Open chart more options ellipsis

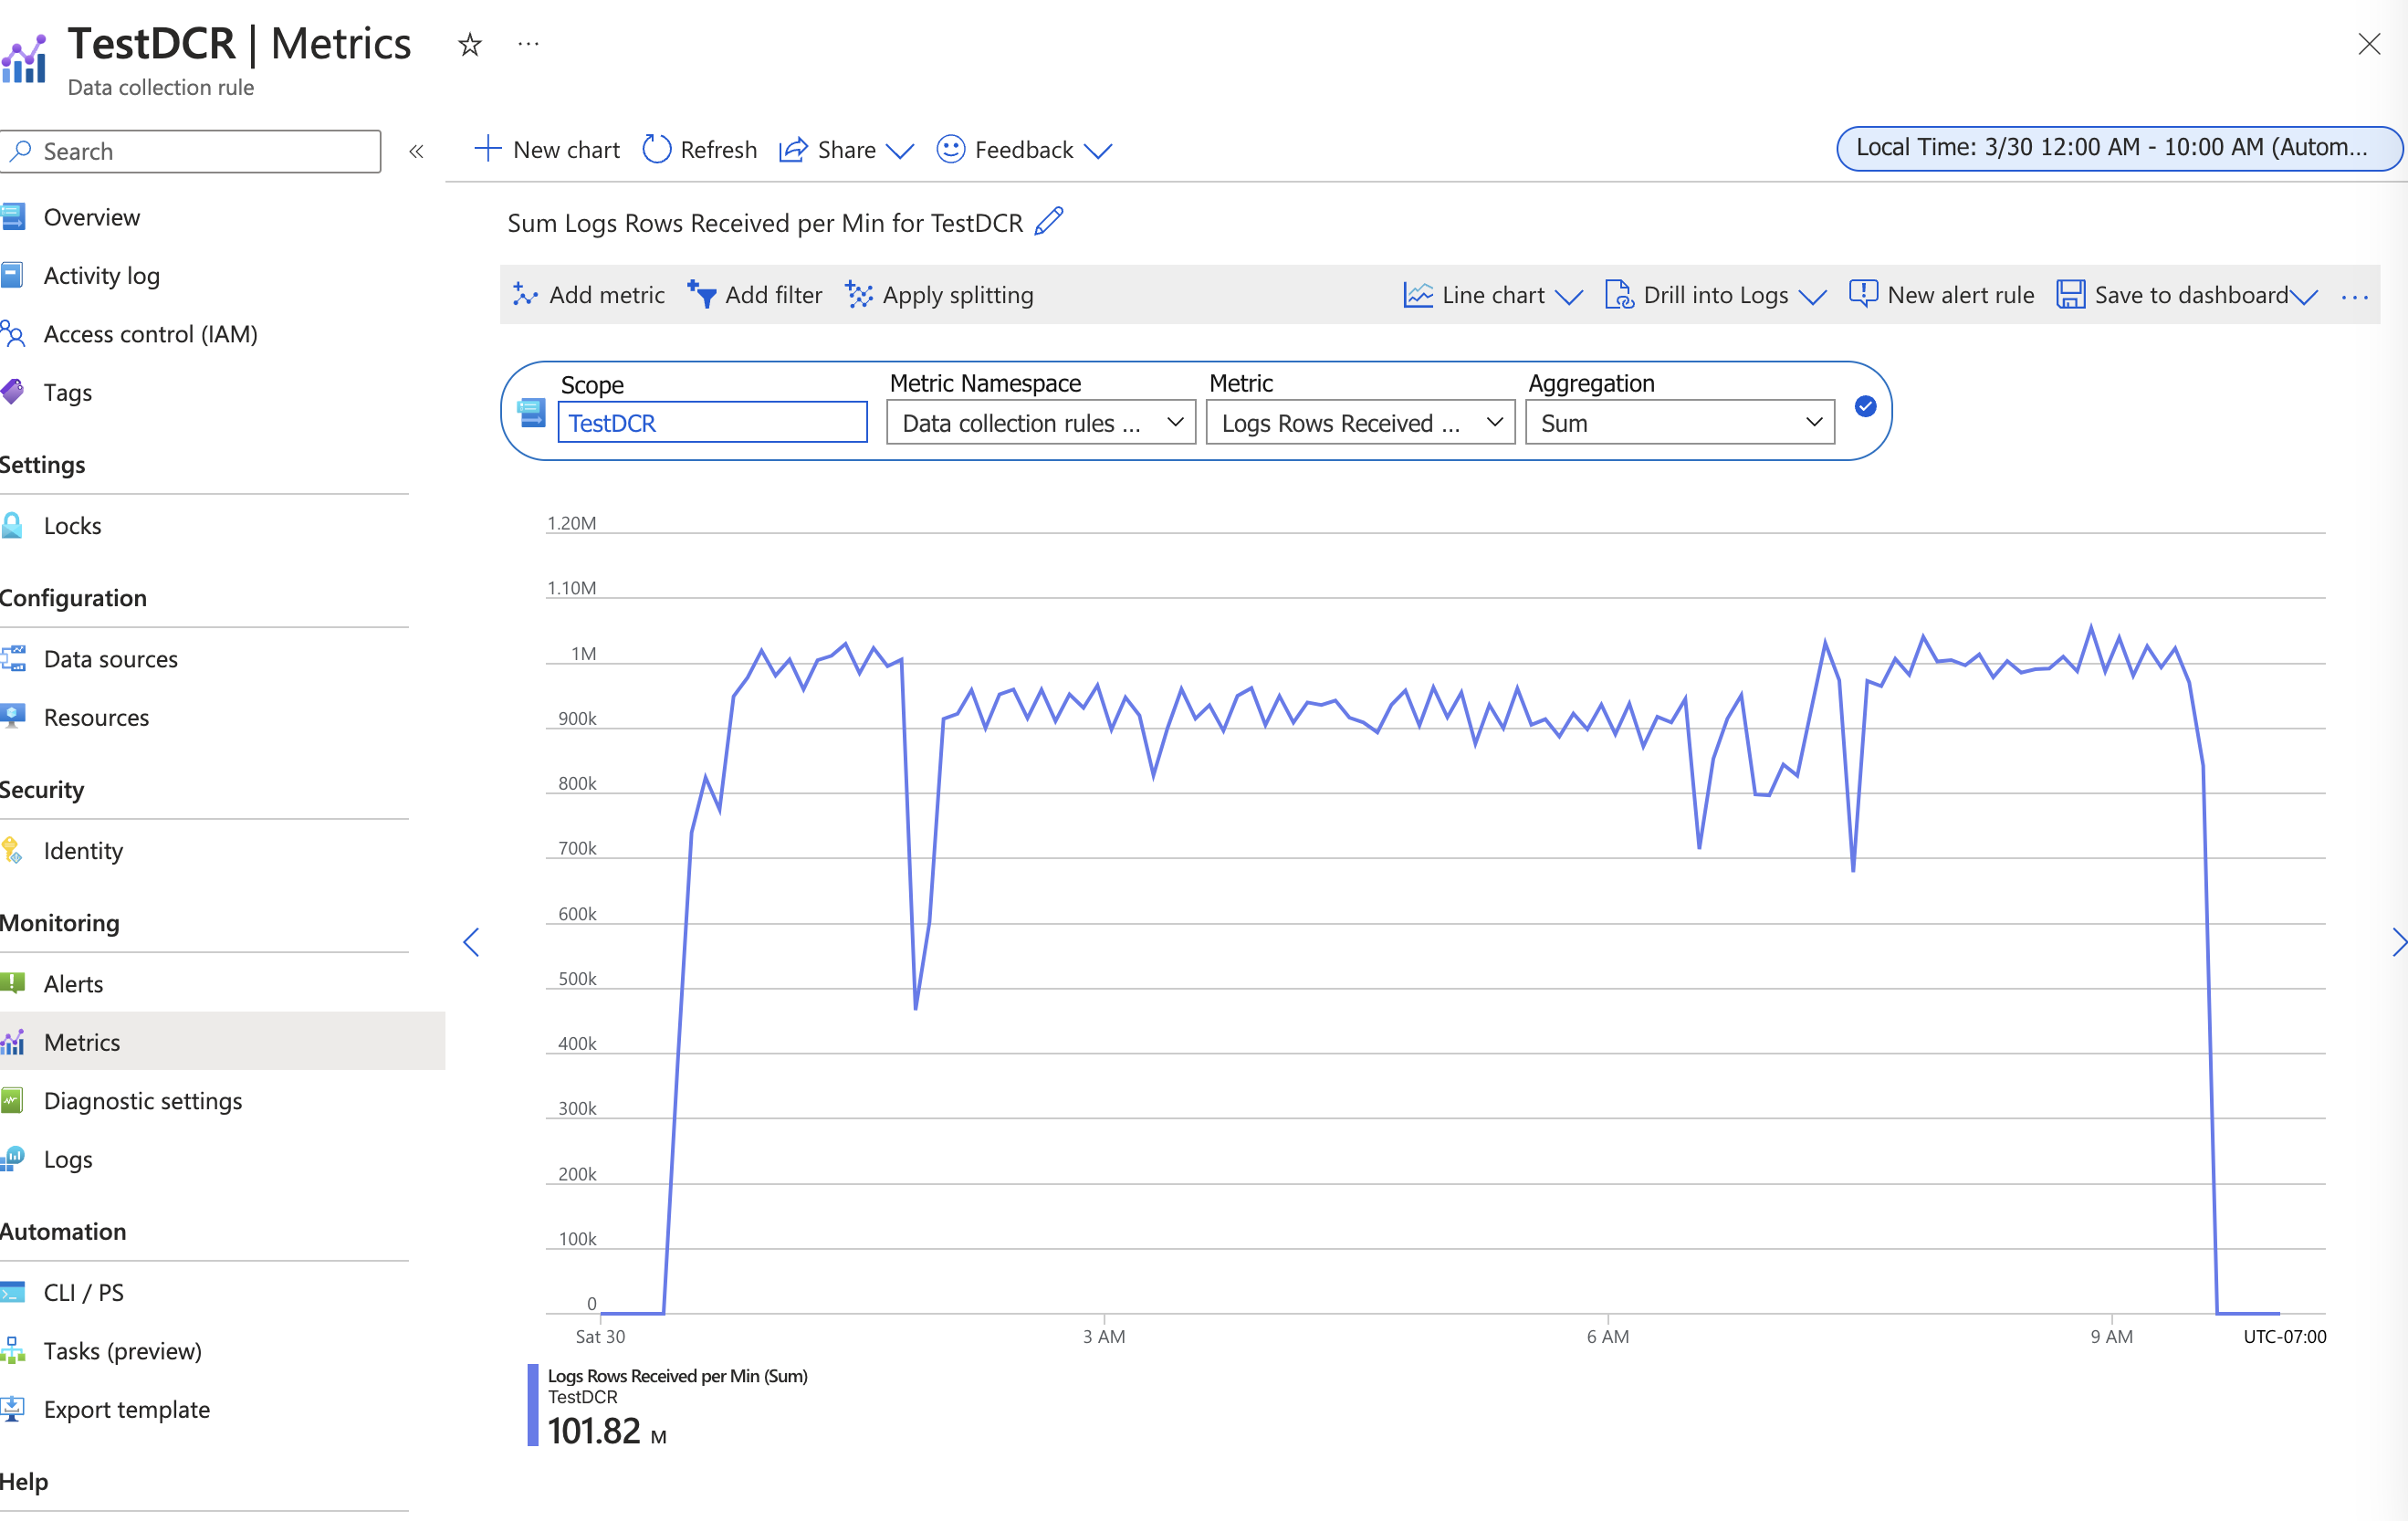point(2355,296)
